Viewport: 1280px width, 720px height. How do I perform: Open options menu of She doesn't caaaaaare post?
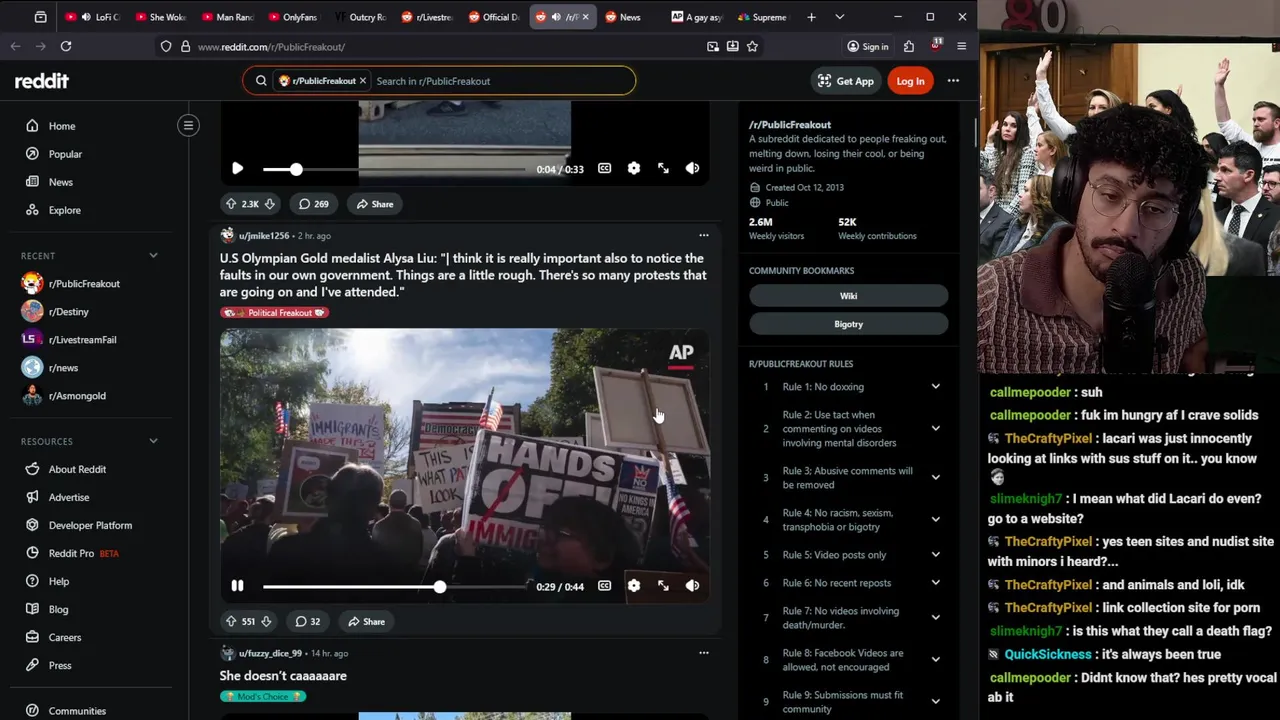(x=703, y=653)
